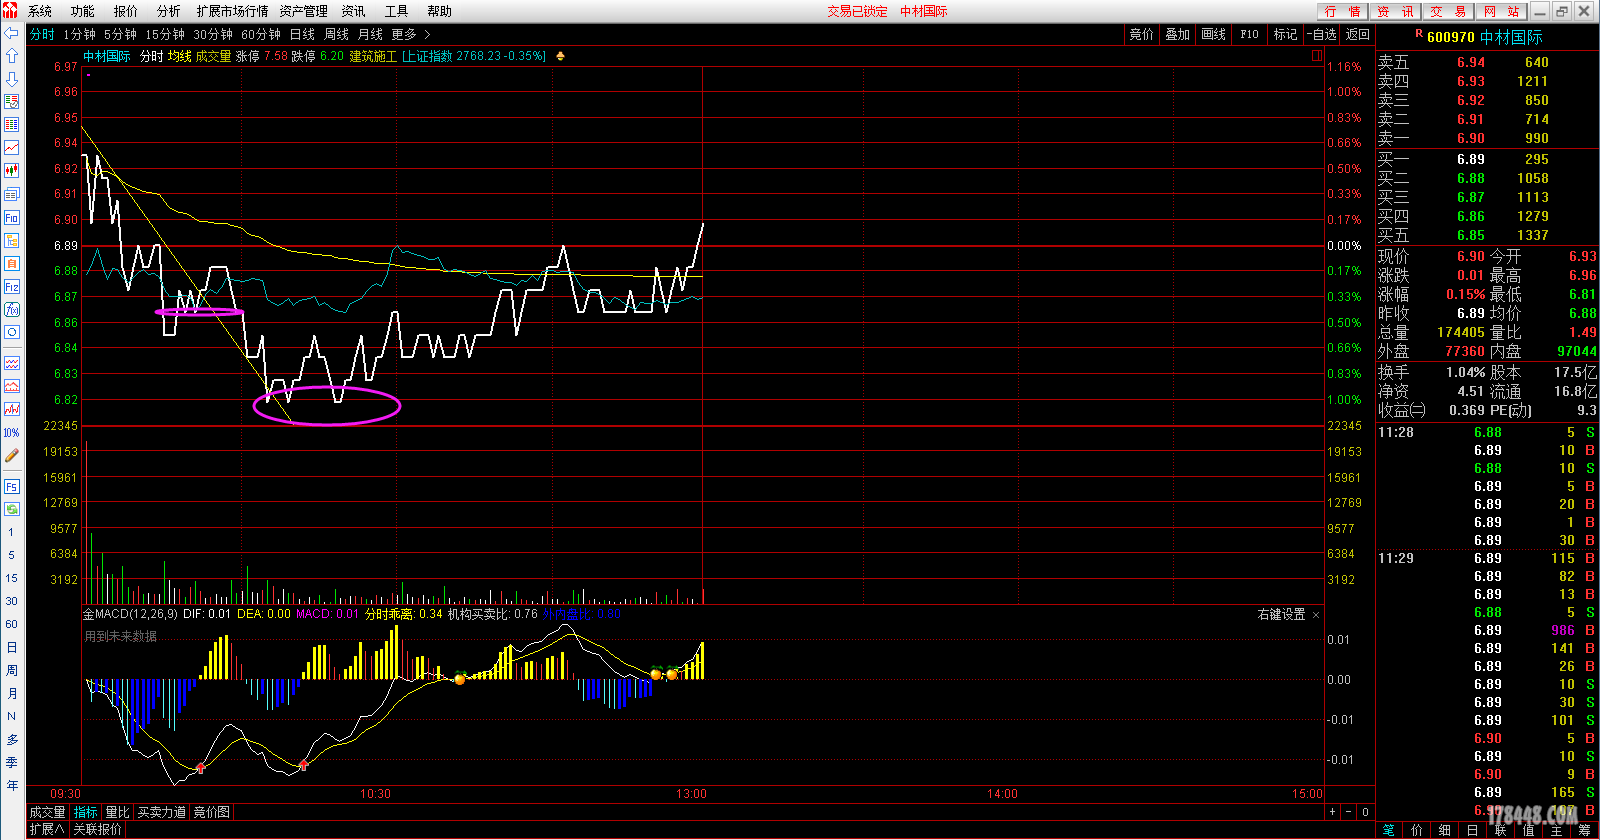Click the orange document sidebar icon
Image resolution: width=1600 pixels, height=840 pixels.
point(12,263)
